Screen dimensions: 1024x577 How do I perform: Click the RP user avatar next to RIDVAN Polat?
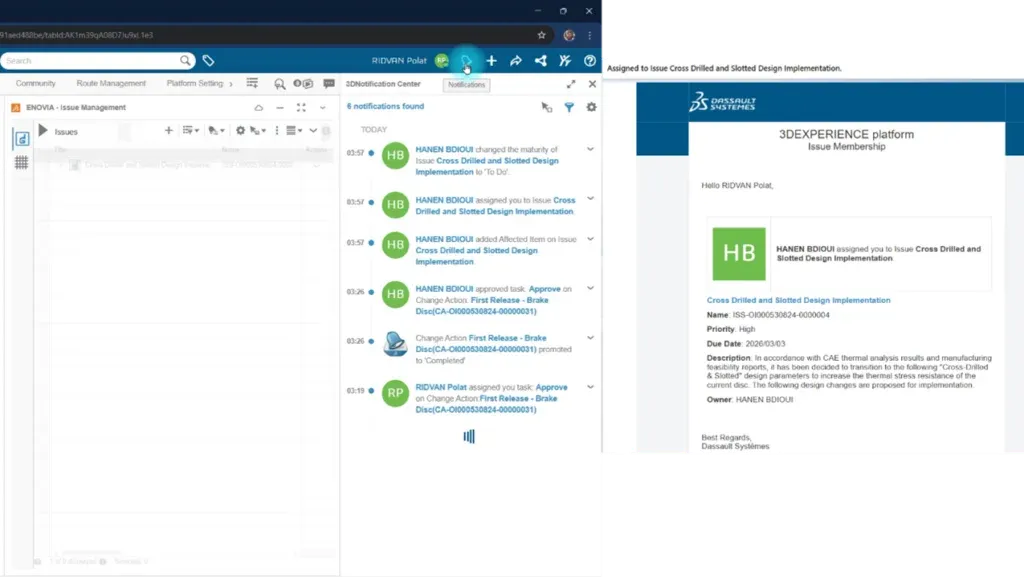click(442, 61)
